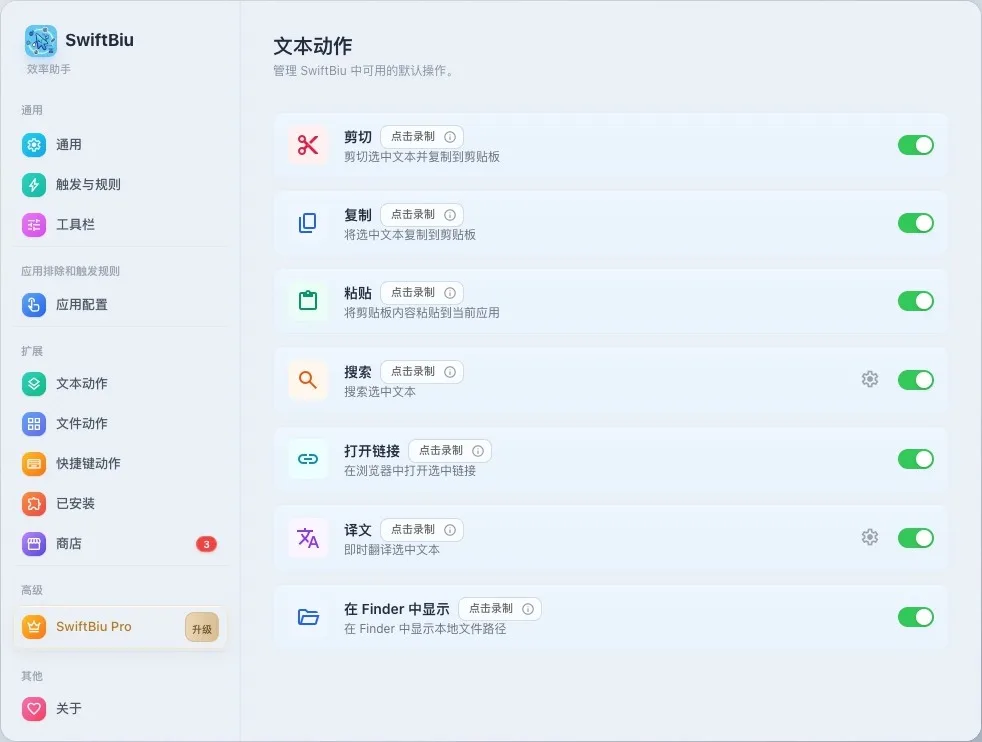Click info icon next to 搜索 shortcut
Image resolution: width=982 pixels, height=742 pixels.
[x=450, y=371]
